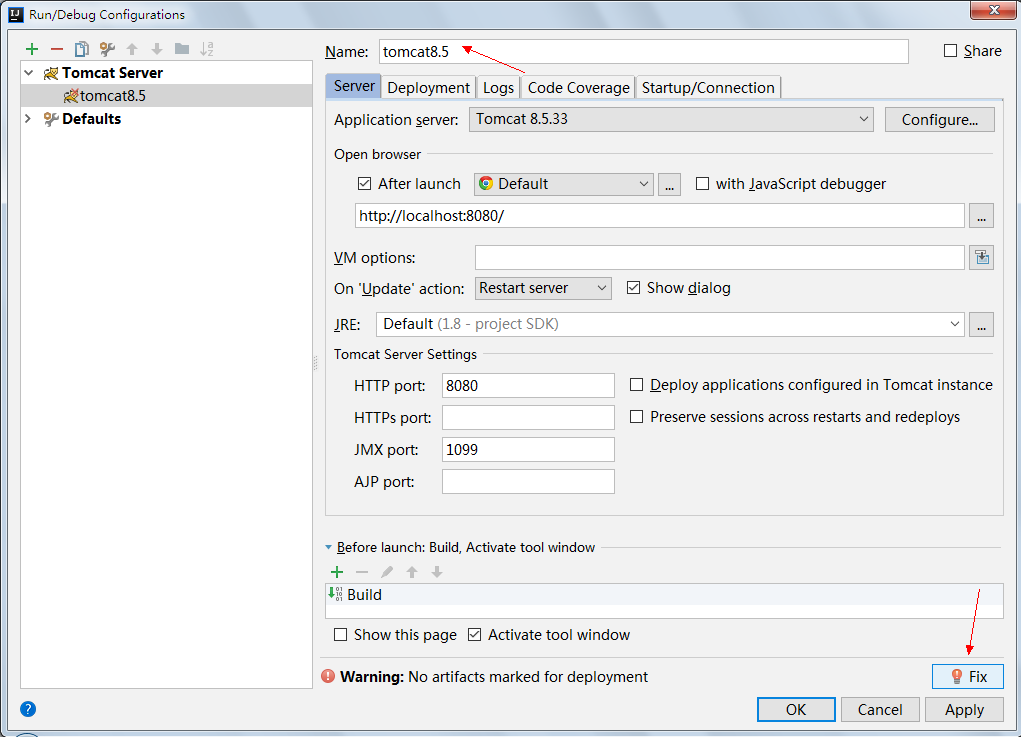
Task: Click the OK button
Action: click(796, 710)
